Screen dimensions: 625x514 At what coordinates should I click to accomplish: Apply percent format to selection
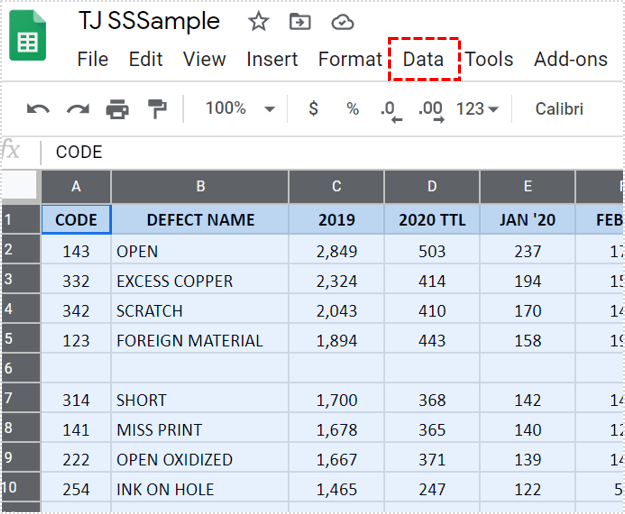352,109
